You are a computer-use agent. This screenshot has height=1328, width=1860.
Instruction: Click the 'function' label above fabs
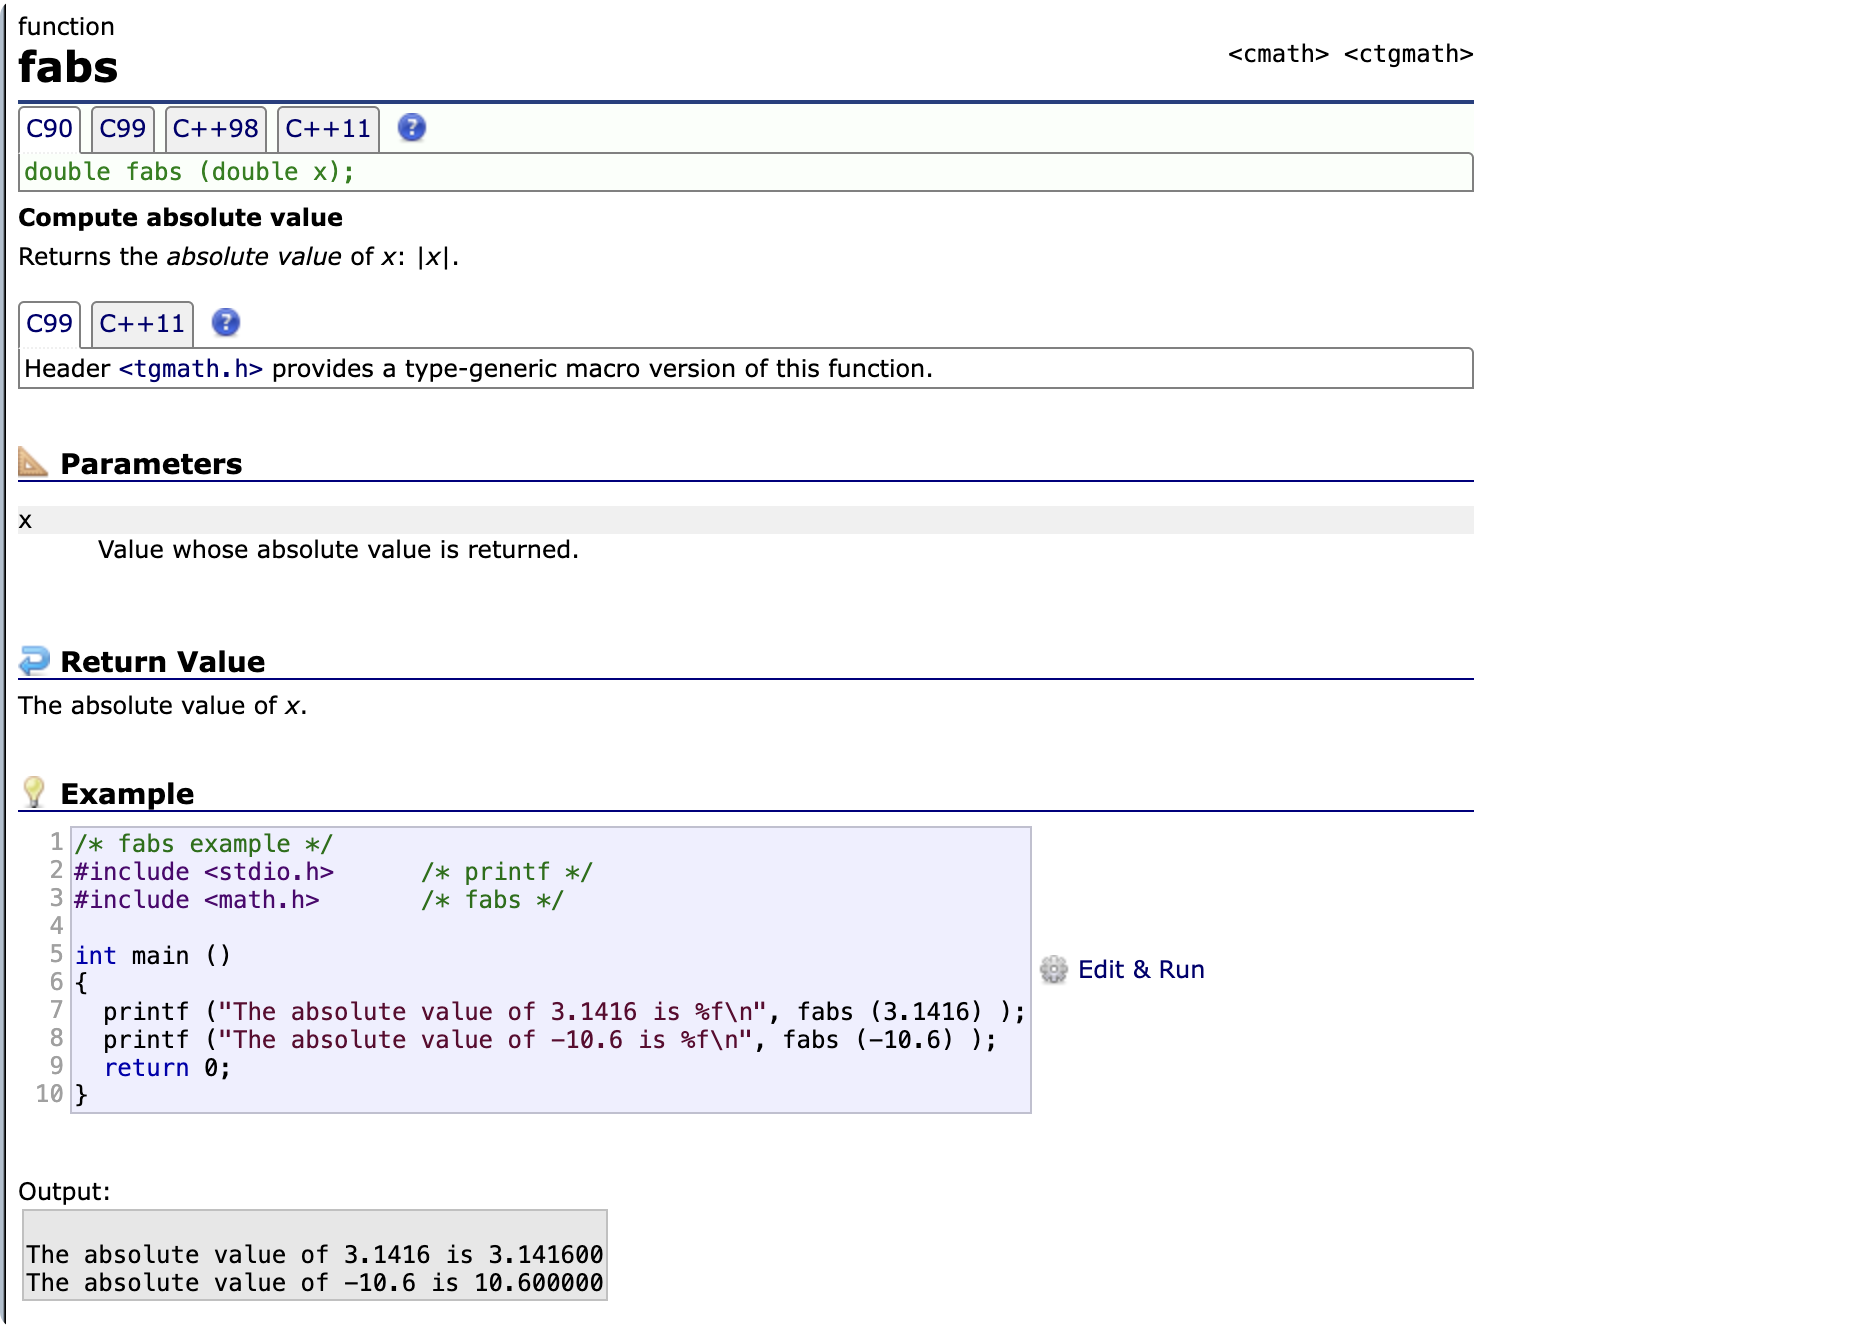click(x=66, y=26)
